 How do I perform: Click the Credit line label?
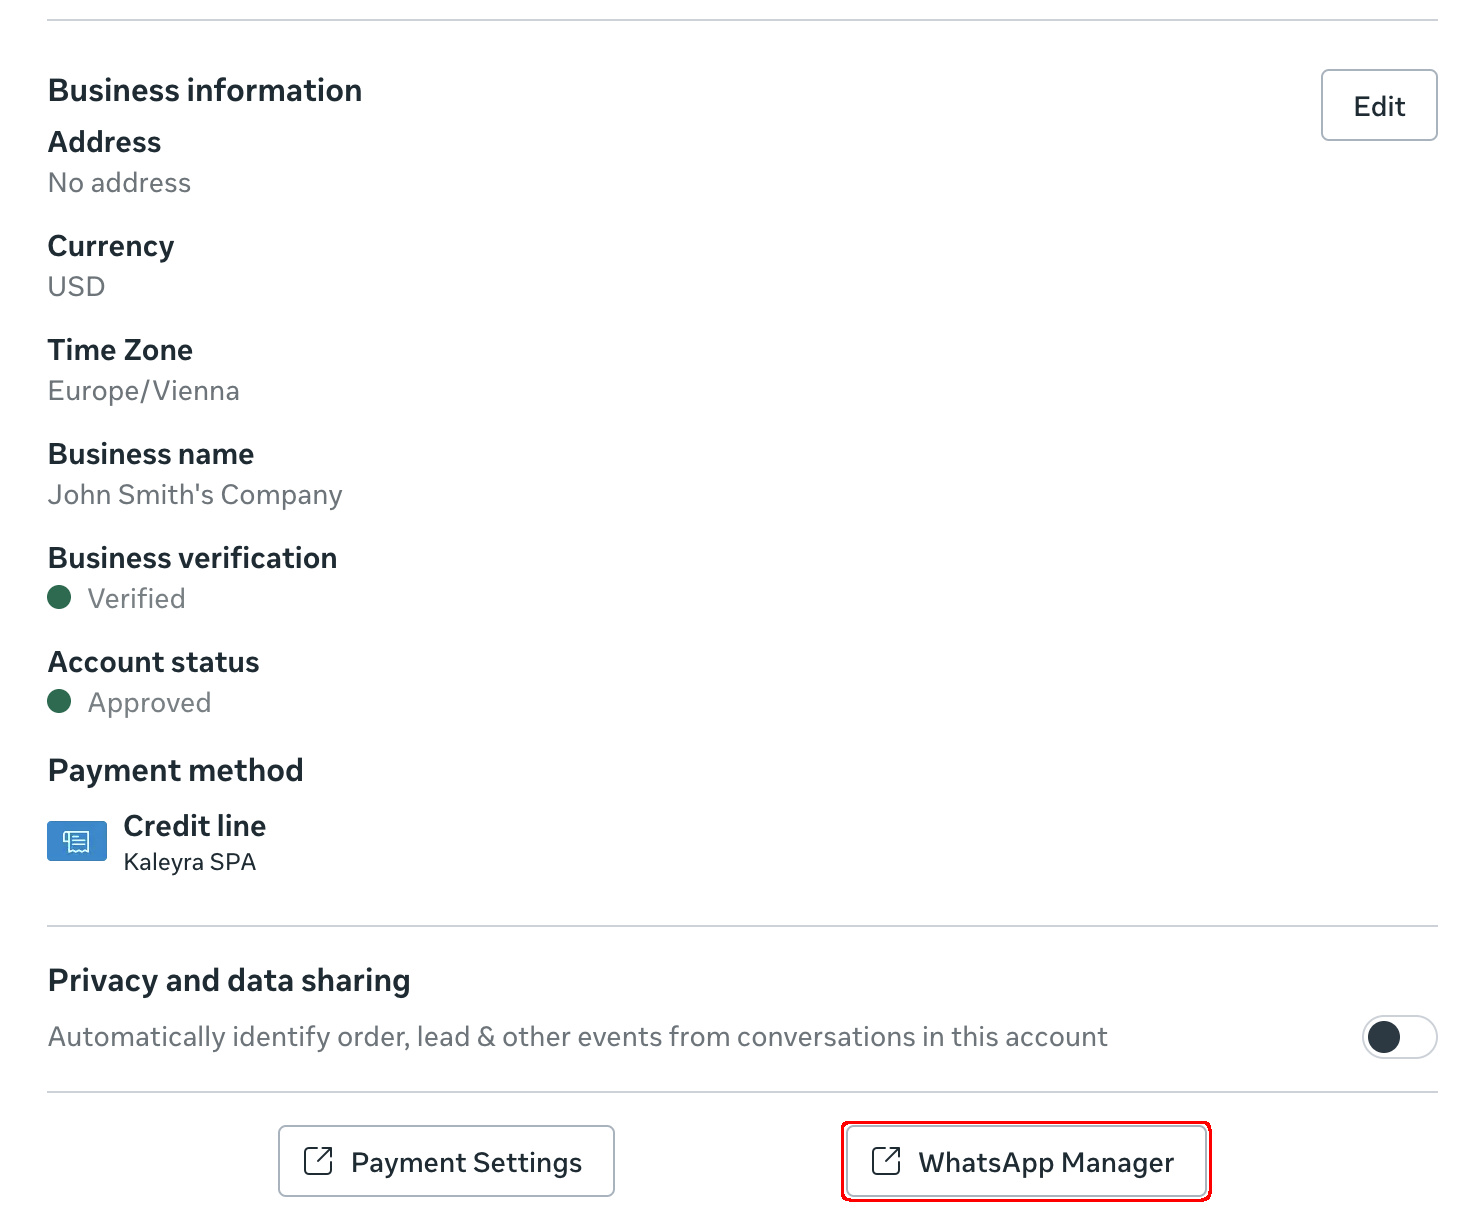[x=195, y=826]
